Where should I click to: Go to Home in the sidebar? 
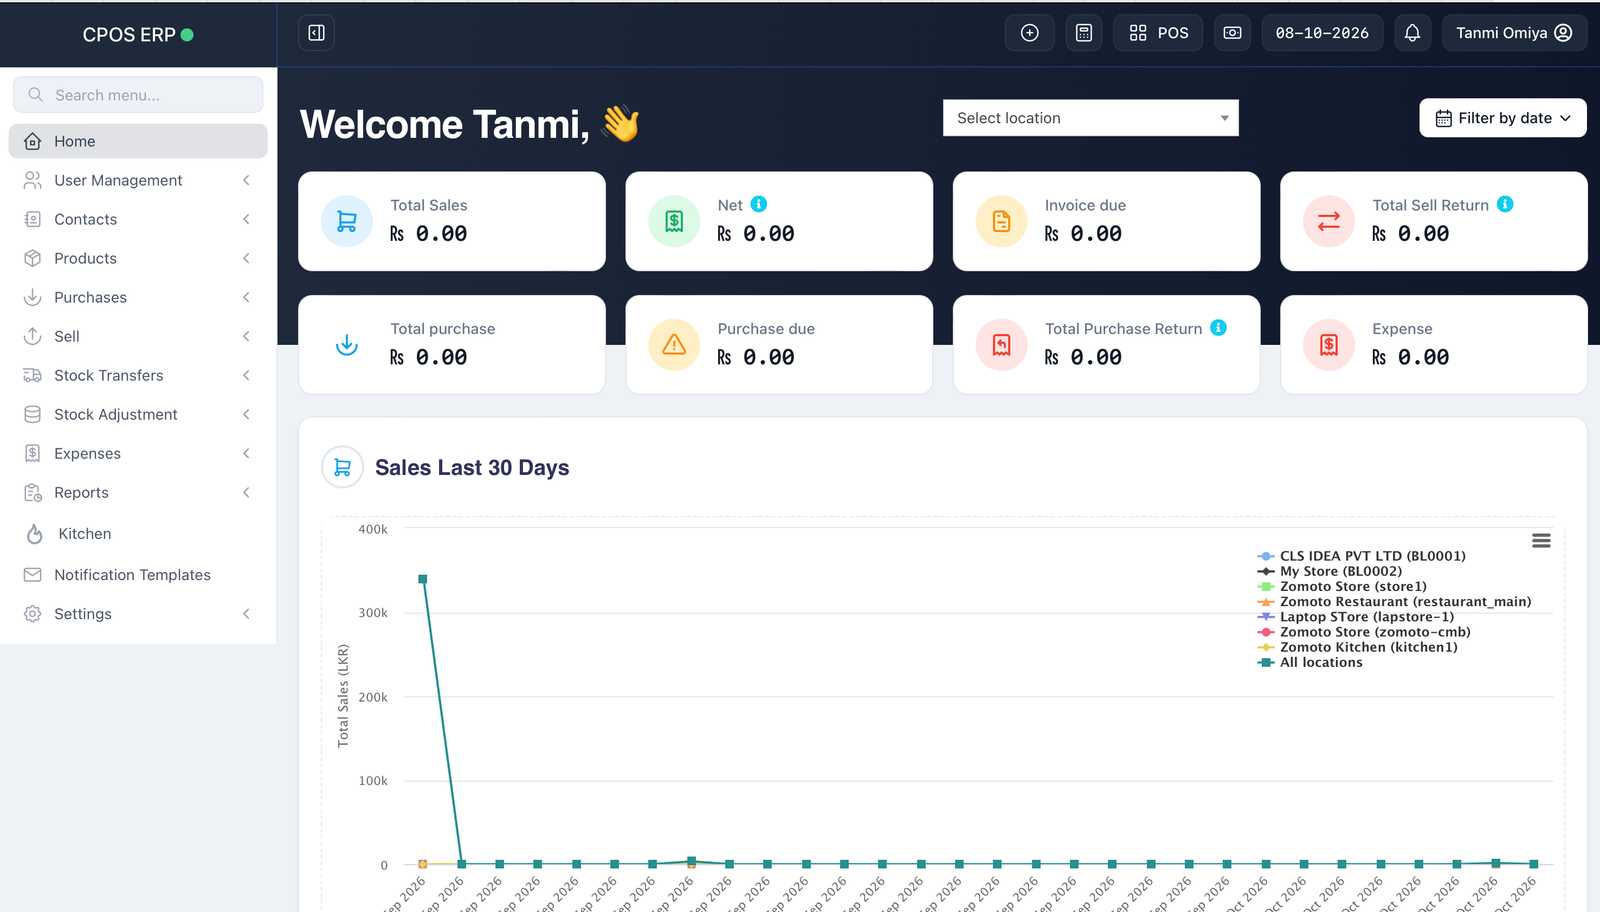click(138, 141)
